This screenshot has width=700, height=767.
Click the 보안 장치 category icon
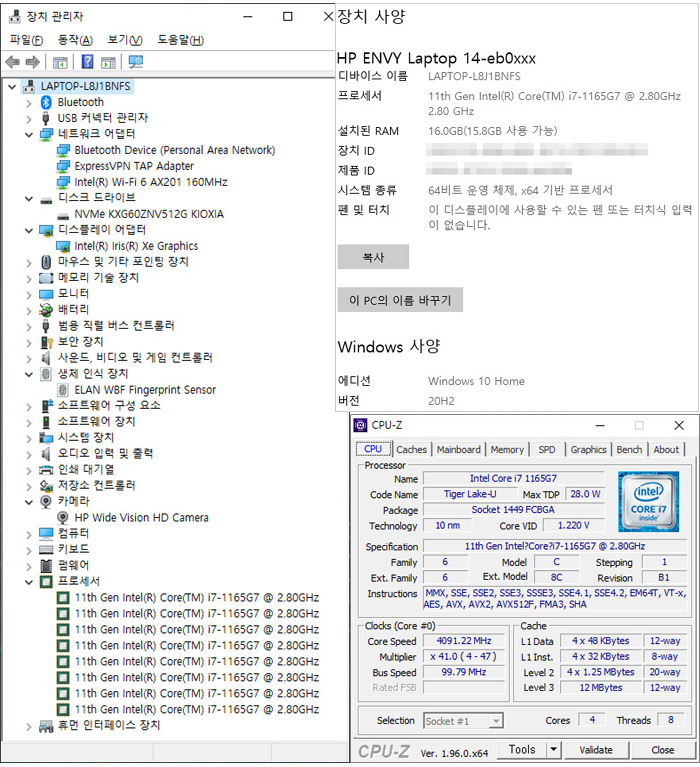tap(46, 342)
